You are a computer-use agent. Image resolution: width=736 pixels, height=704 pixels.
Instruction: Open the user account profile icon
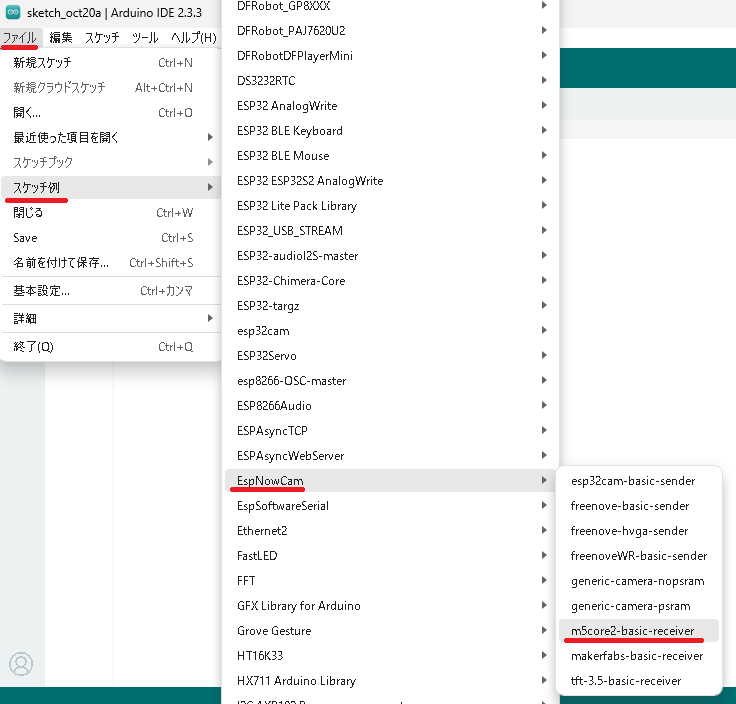[21, 664]
